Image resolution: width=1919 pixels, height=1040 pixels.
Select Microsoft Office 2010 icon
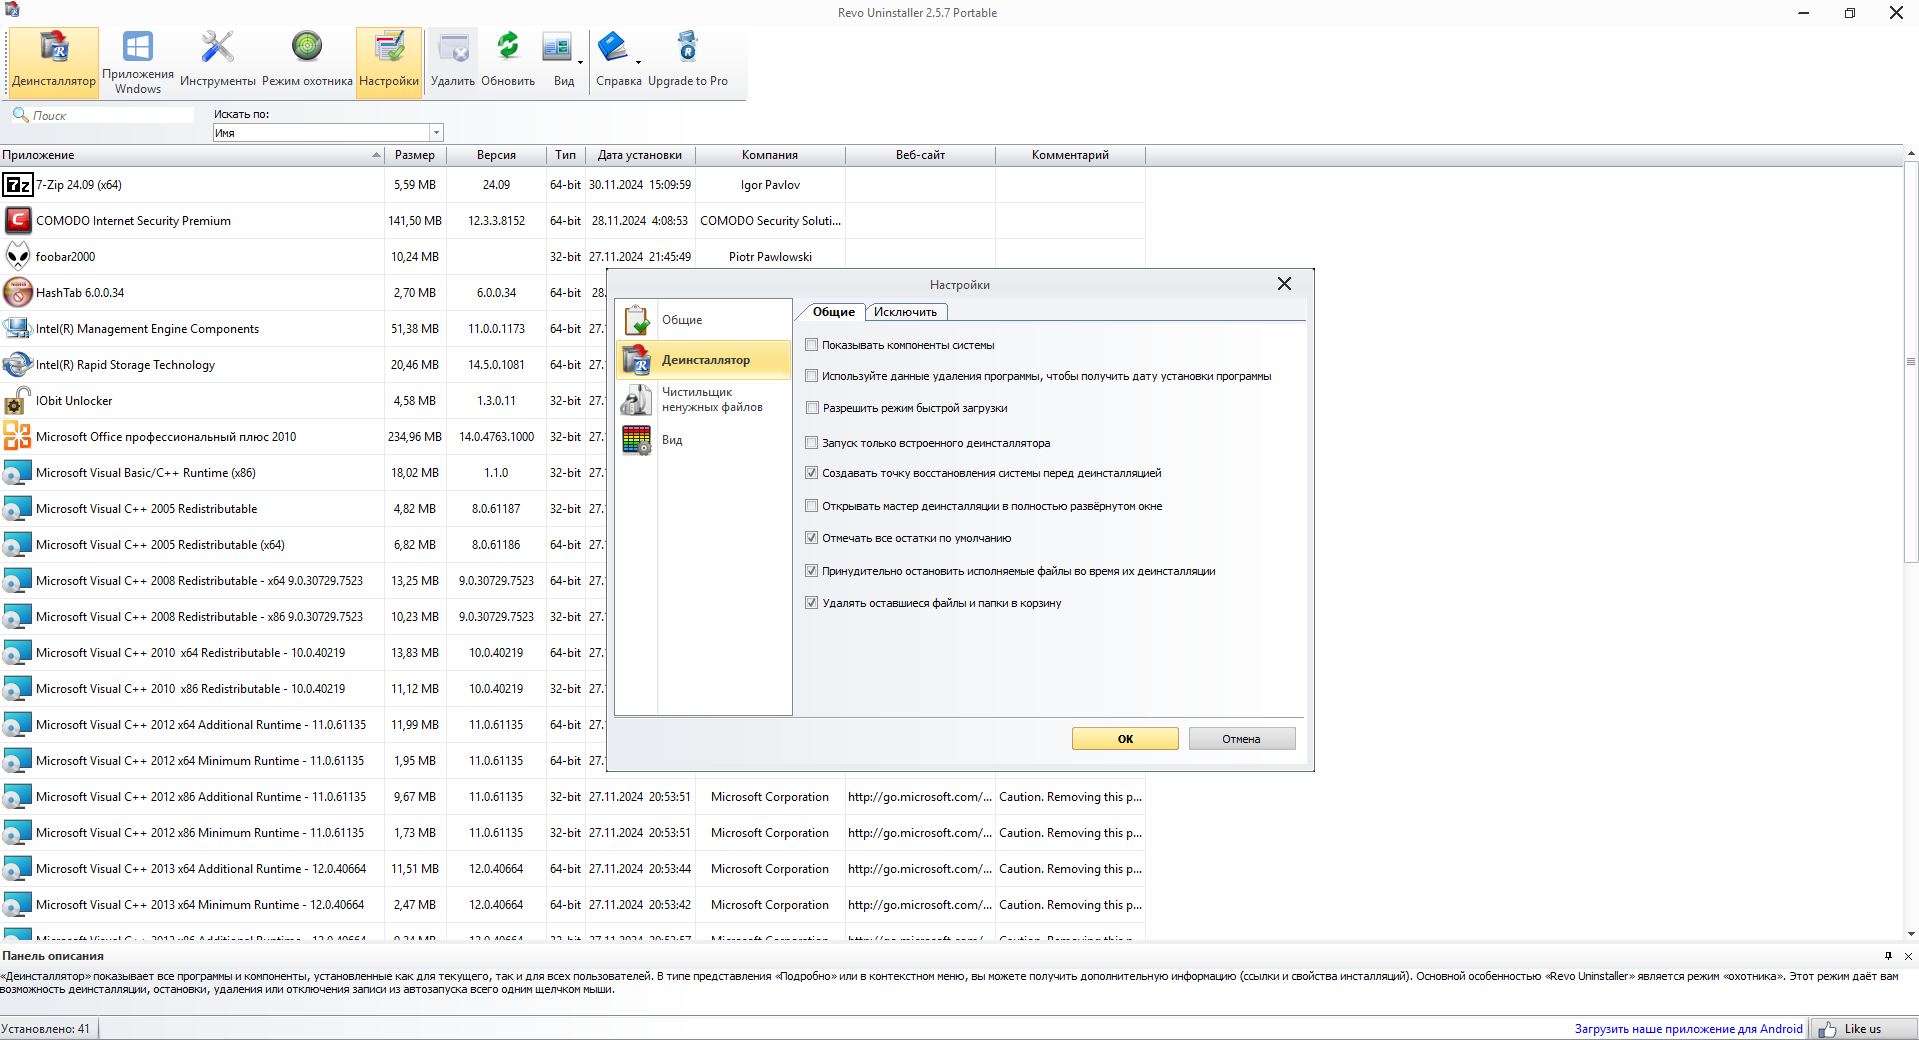point(18,437)
